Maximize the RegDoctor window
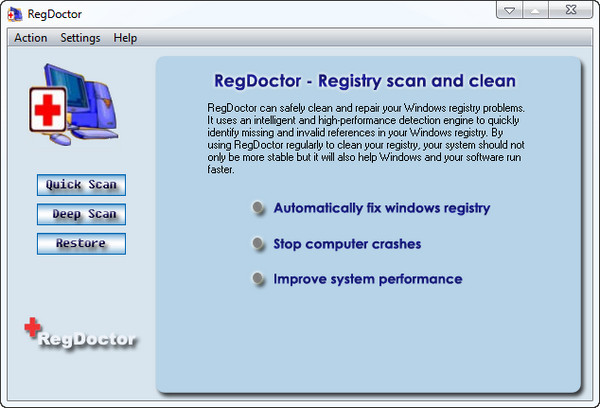This screenshot has height=408, width=600. (x=537, y=11)
